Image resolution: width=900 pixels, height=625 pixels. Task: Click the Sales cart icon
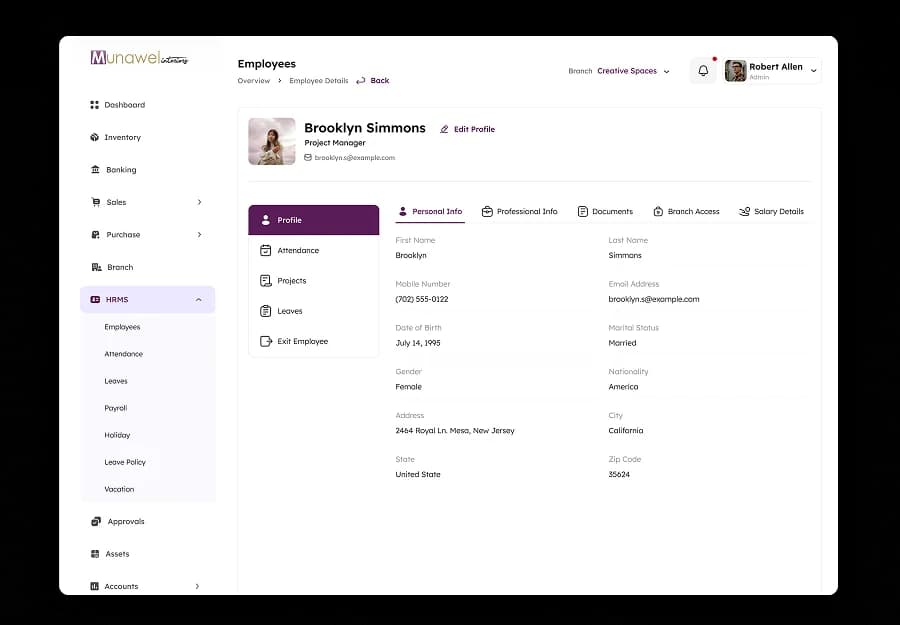(95, 202)
